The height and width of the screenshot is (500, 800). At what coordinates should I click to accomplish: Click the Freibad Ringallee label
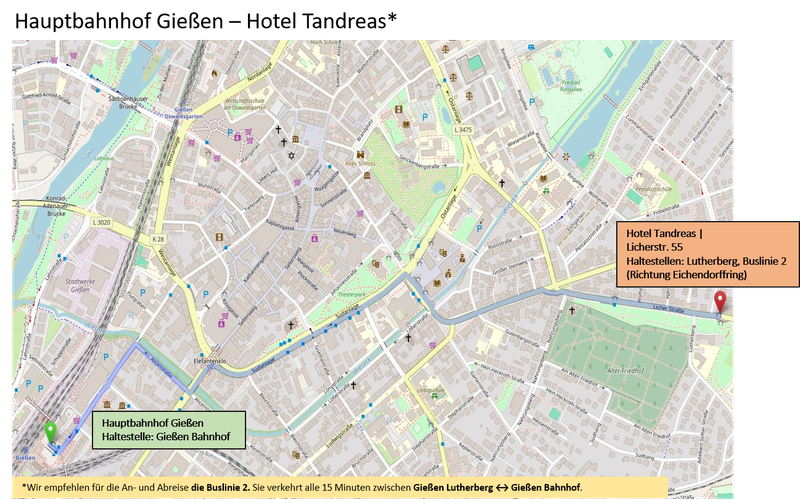point(571,85)
